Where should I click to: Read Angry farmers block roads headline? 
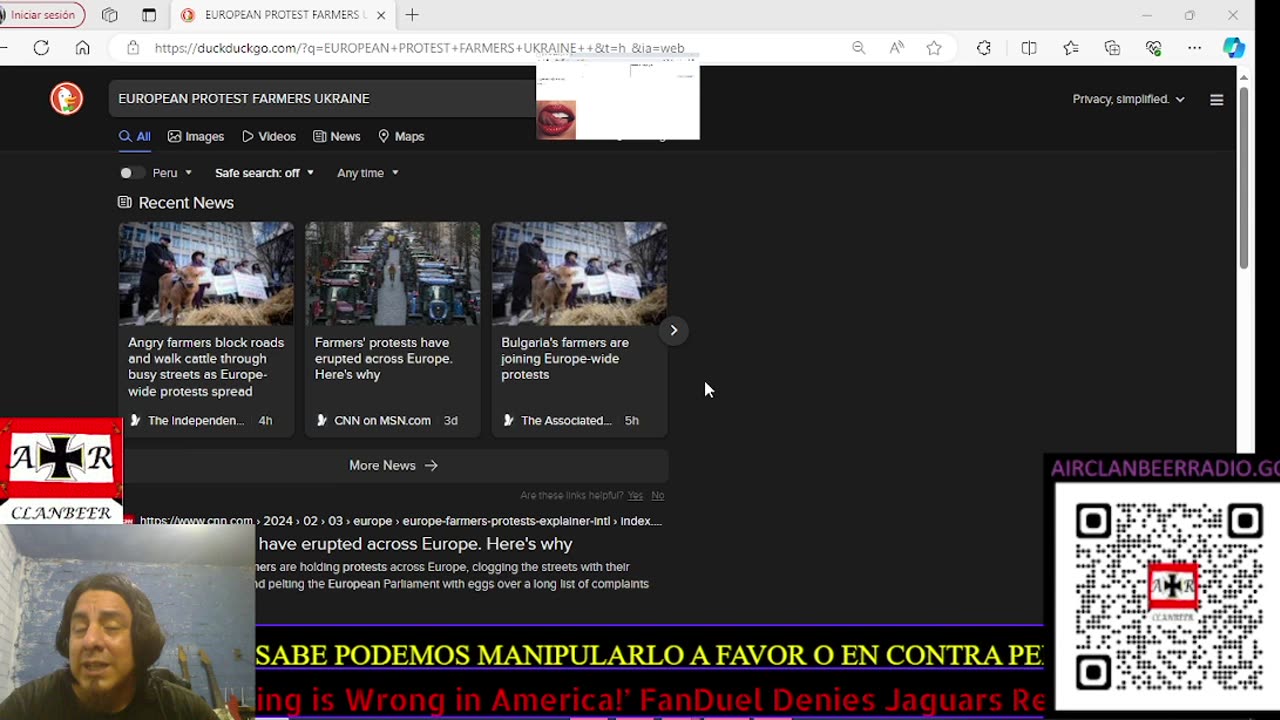coord(206,367)
